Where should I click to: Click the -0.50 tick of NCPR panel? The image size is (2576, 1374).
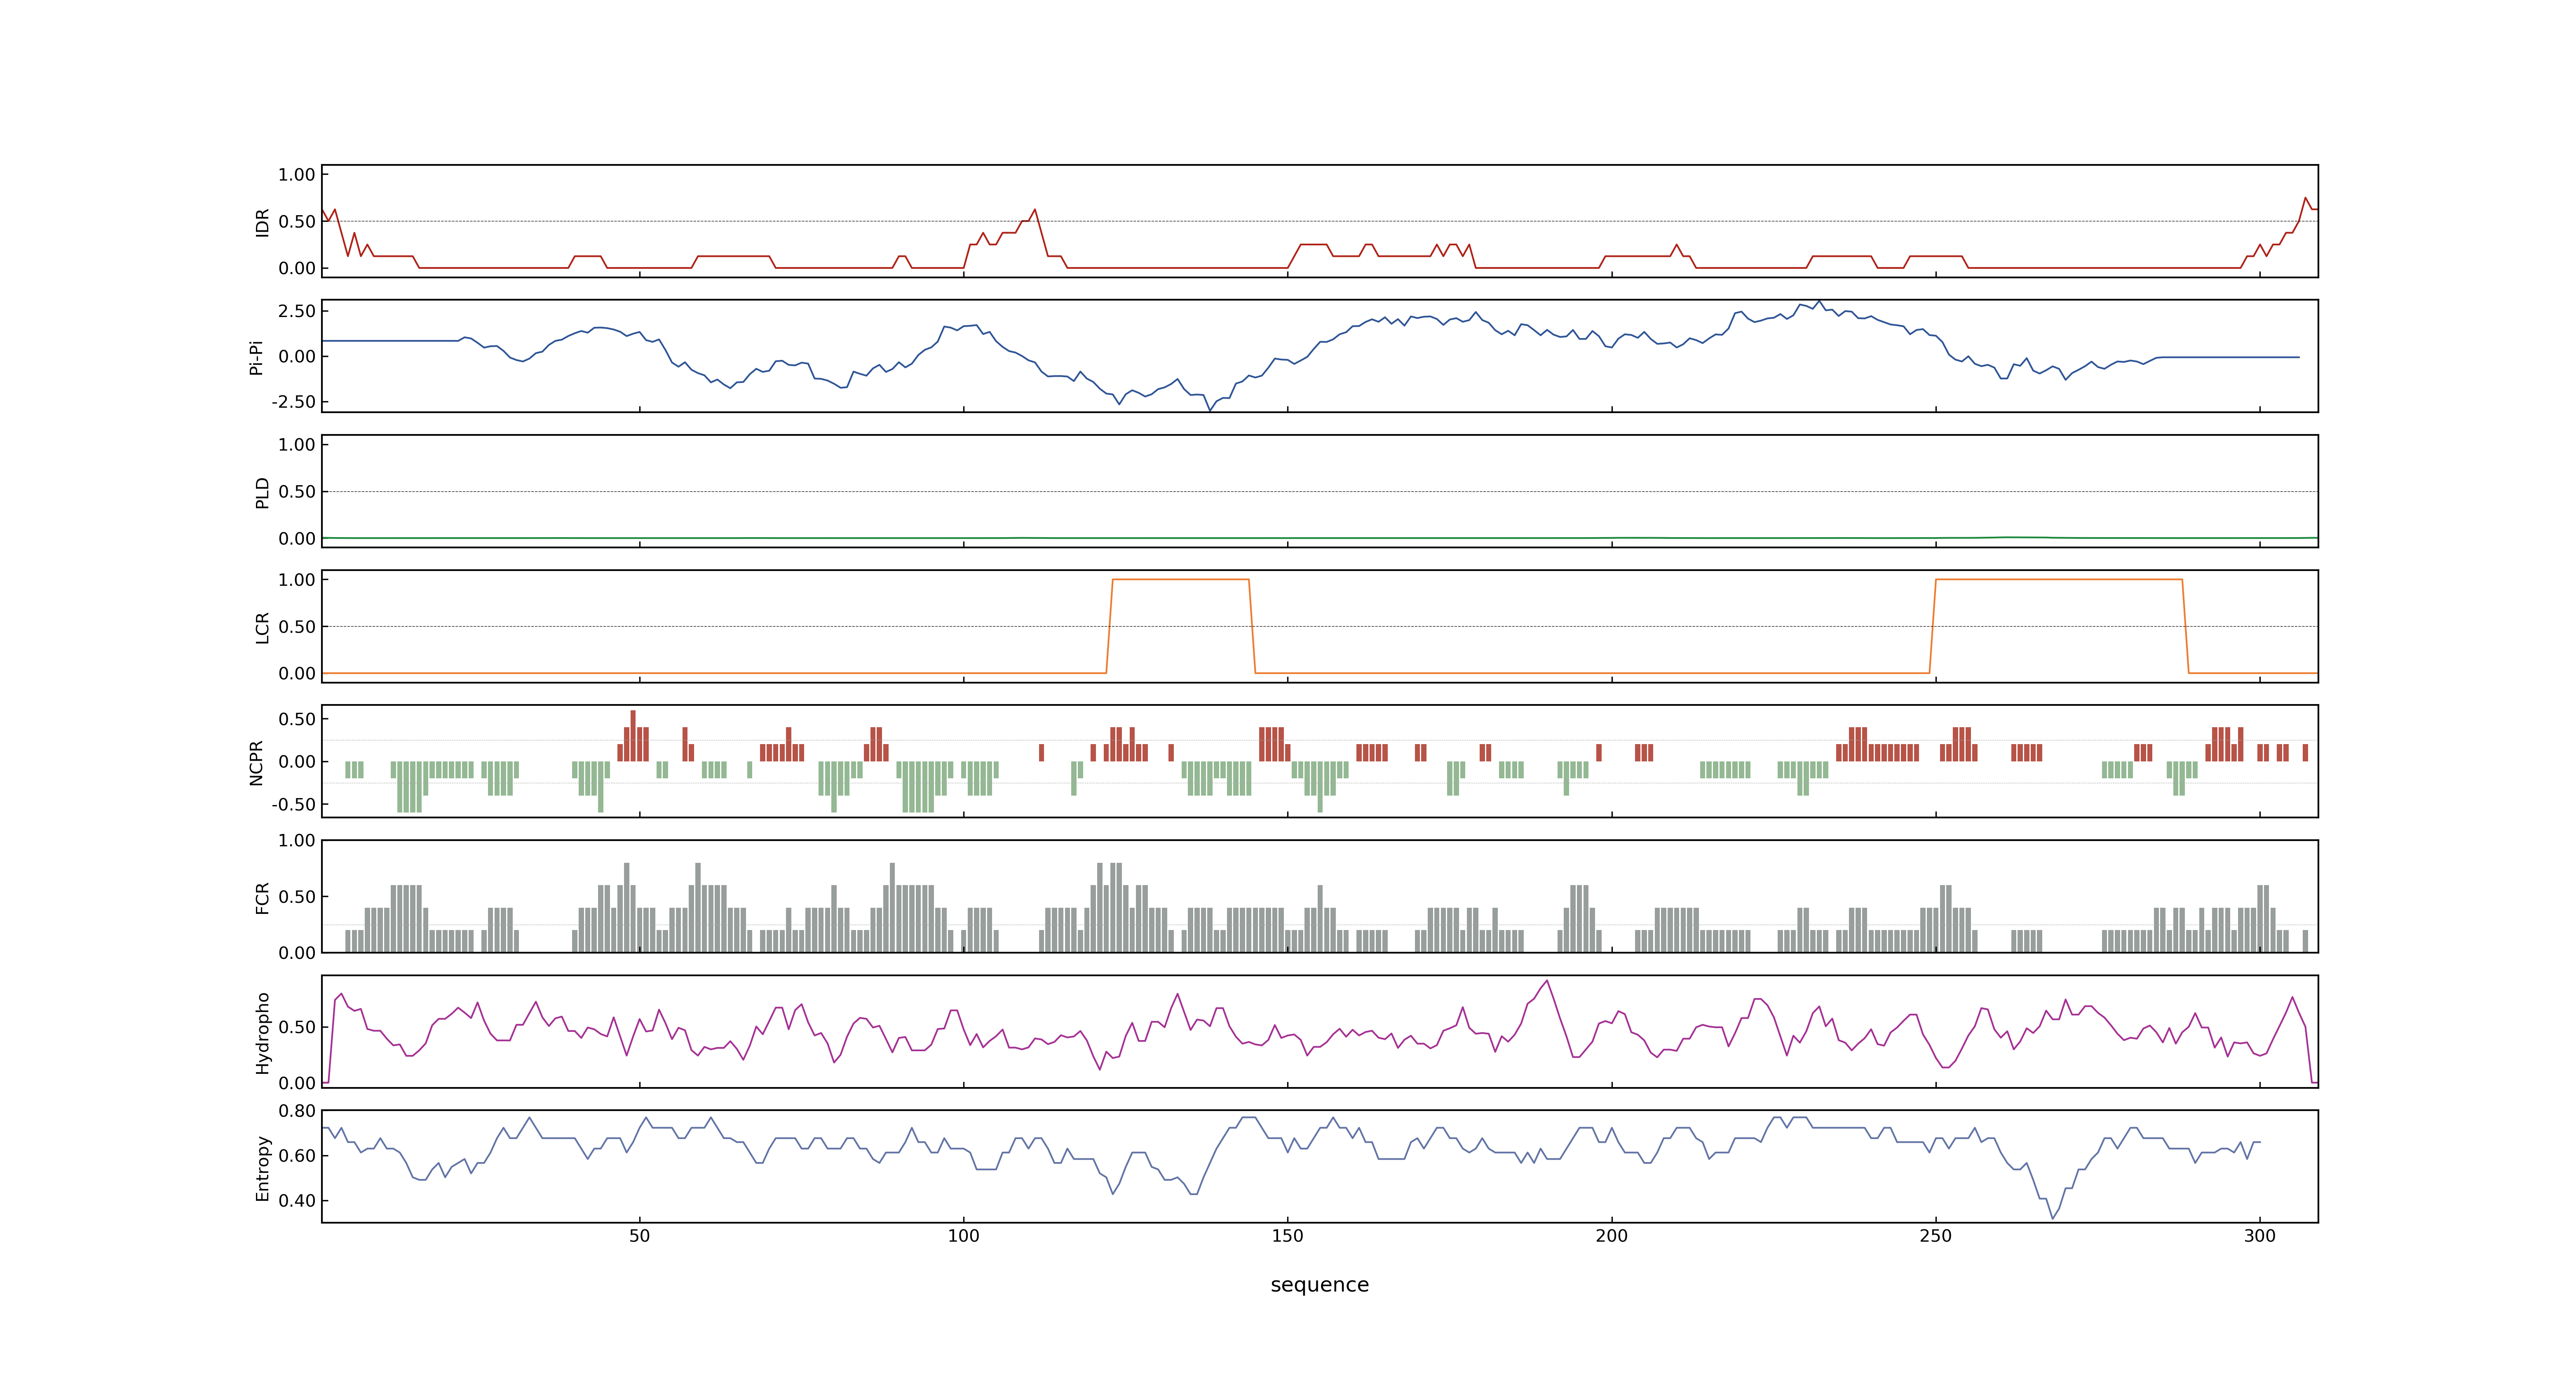(x=293, y=805)
